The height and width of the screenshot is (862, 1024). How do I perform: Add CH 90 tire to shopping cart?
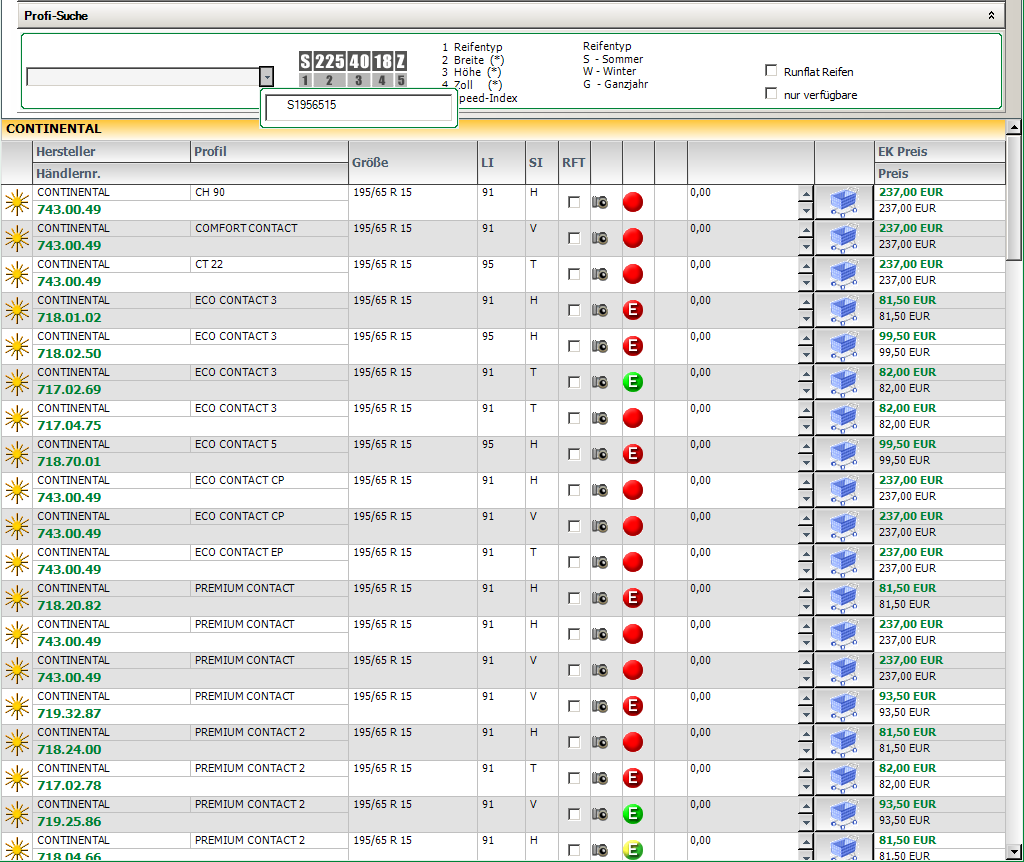(x=844, y=202)
